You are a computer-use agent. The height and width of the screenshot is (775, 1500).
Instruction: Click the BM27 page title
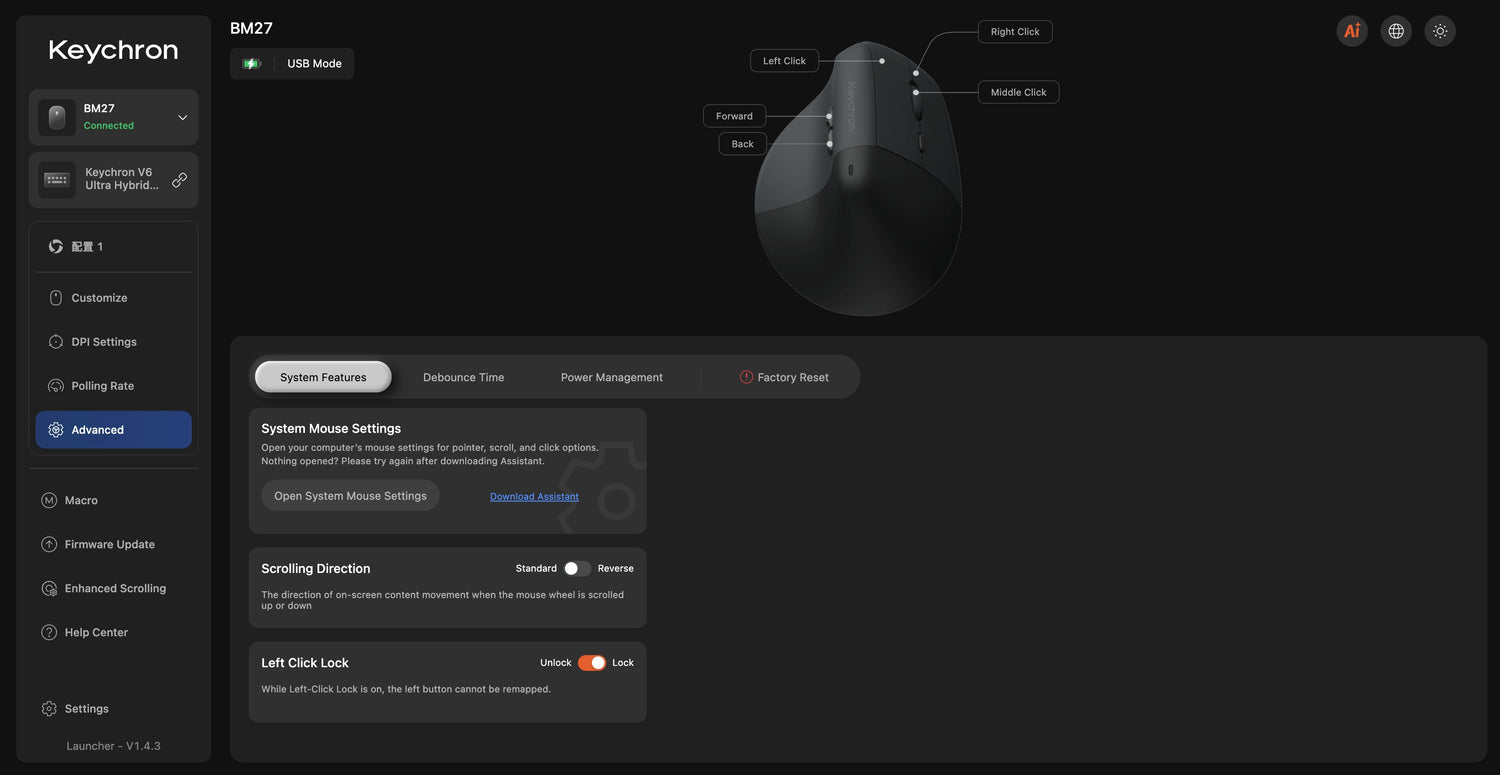point(251,28)
